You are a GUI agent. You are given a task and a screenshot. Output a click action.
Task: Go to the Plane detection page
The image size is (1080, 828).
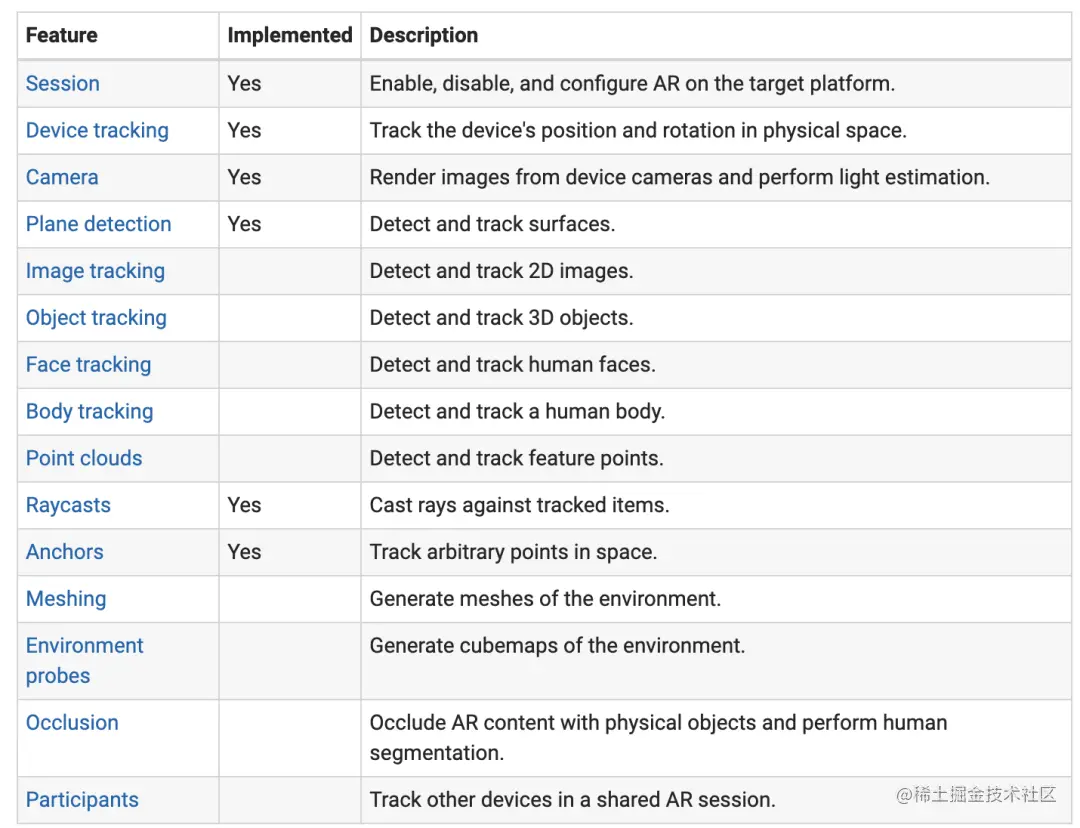click(98, 225)
